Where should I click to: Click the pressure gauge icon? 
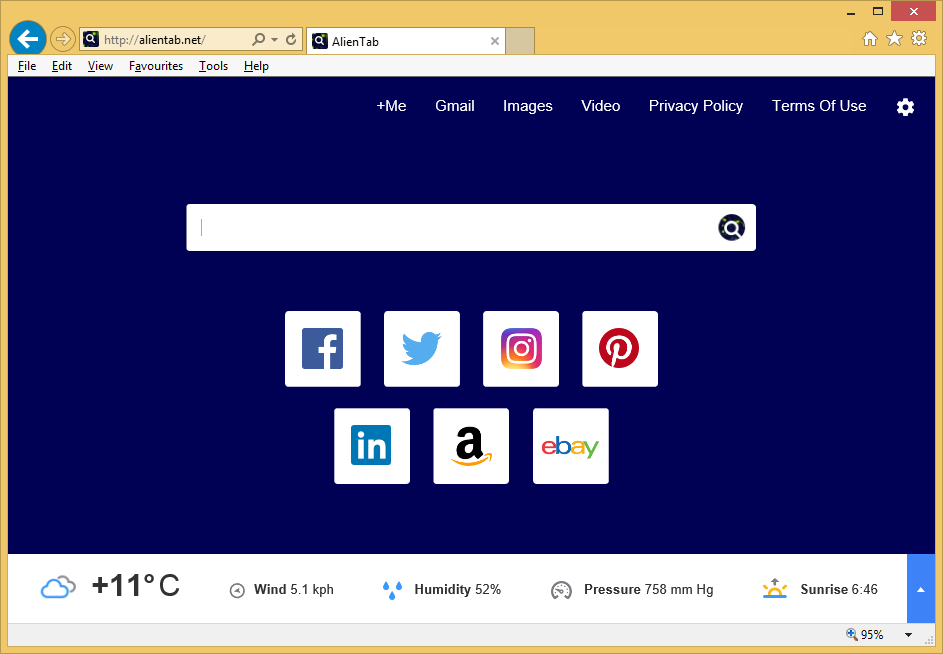click(x=561, y=591)
